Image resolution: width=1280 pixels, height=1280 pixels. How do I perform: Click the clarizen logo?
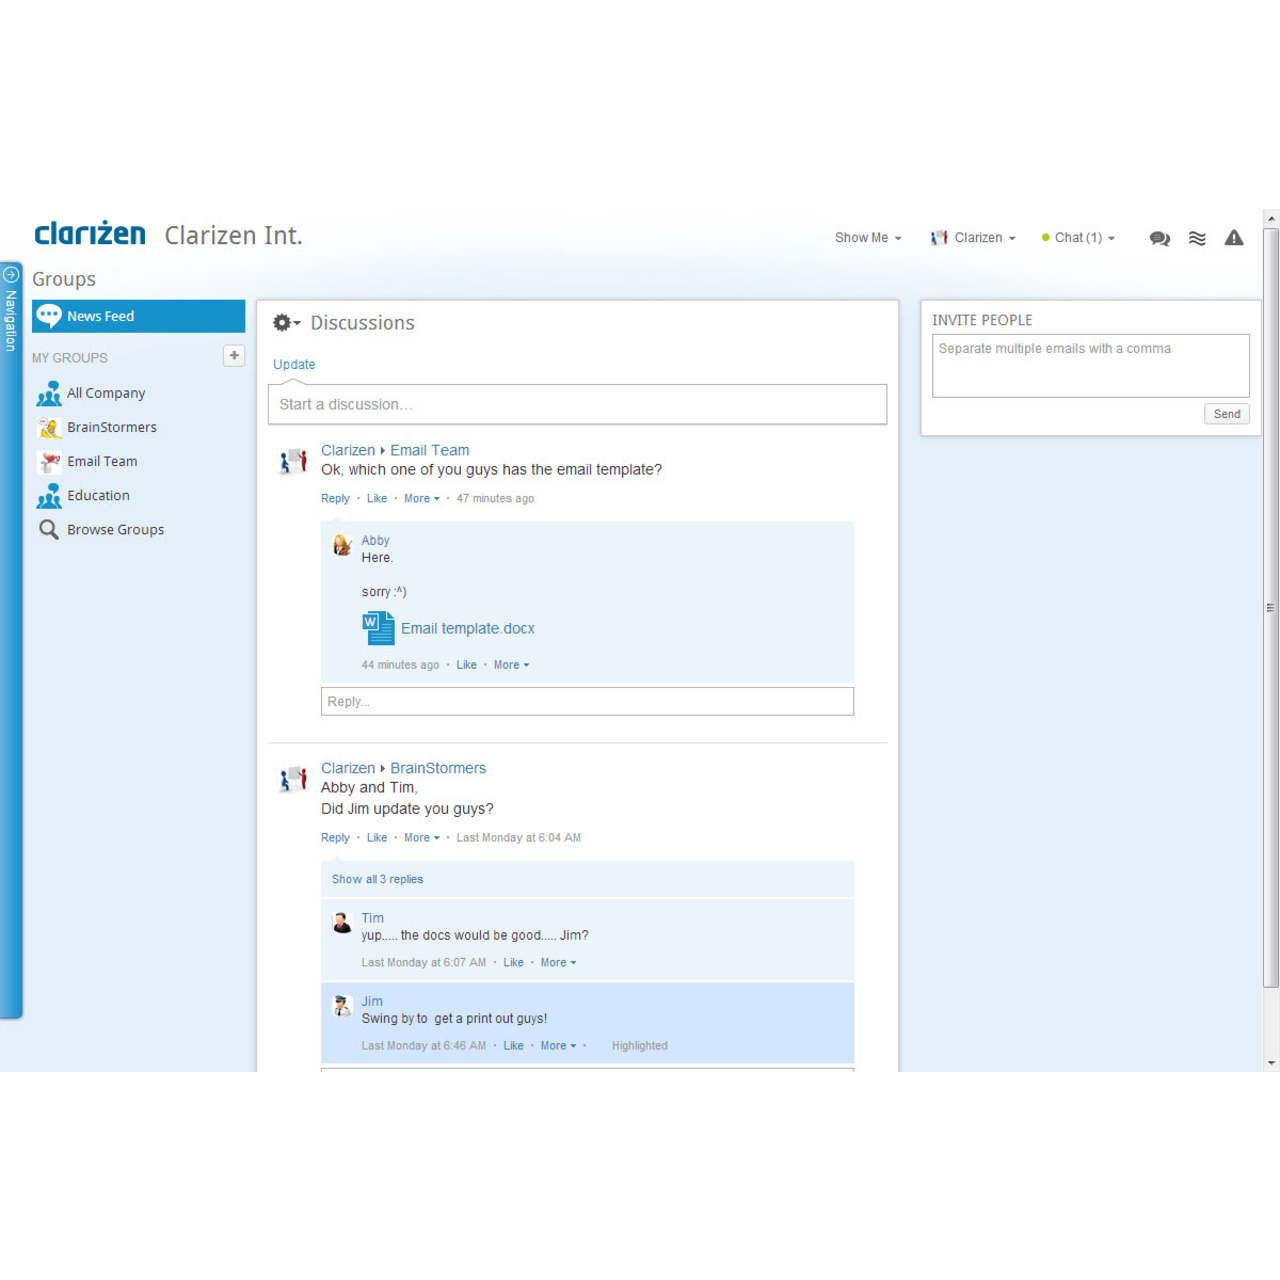(90, 233)
